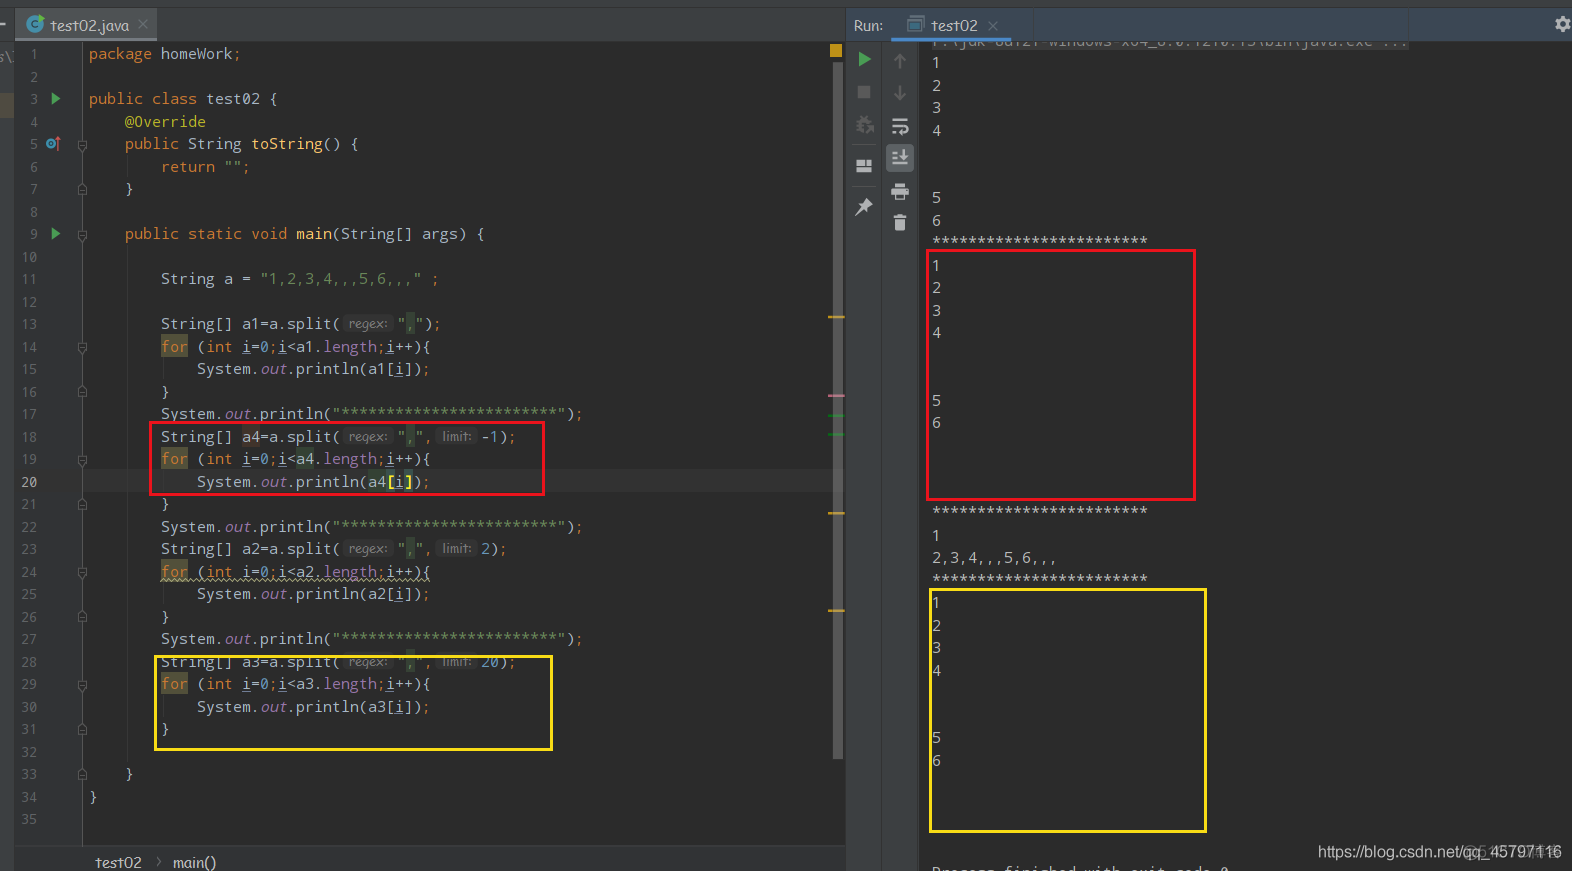Viewport: 1572px width, 871px height.
Task: Collapse main method using line 9 fold marker
Action: pos(82,235)
